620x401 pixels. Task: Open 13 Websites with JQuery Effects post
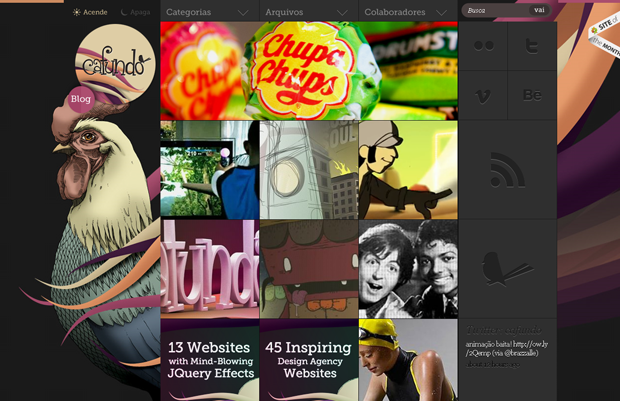click(210, 360)
